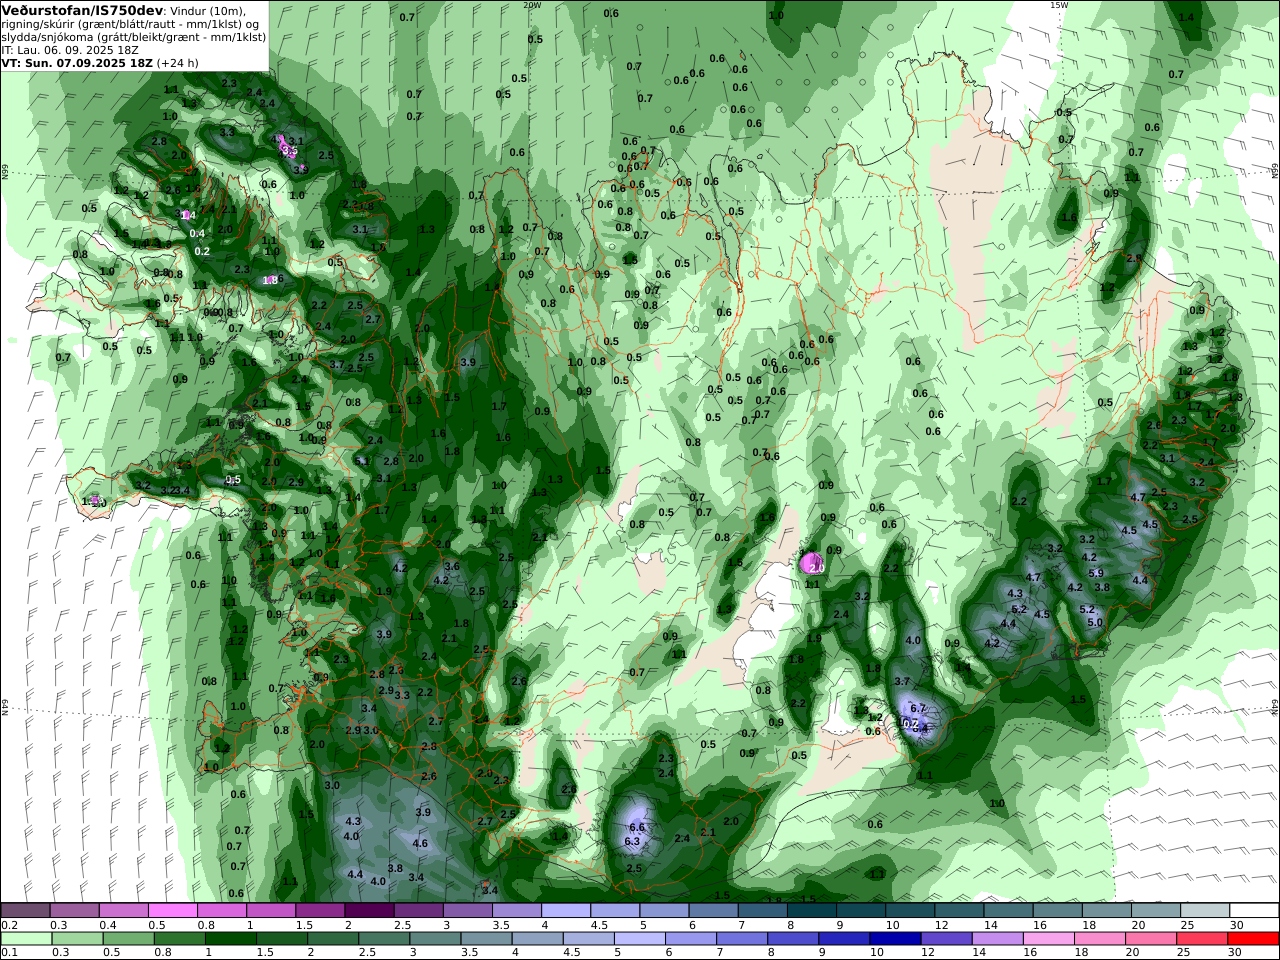1280x960 pixels.
Task: Pick the violet rain swatch labeled 12
Action: coord(945,939)
